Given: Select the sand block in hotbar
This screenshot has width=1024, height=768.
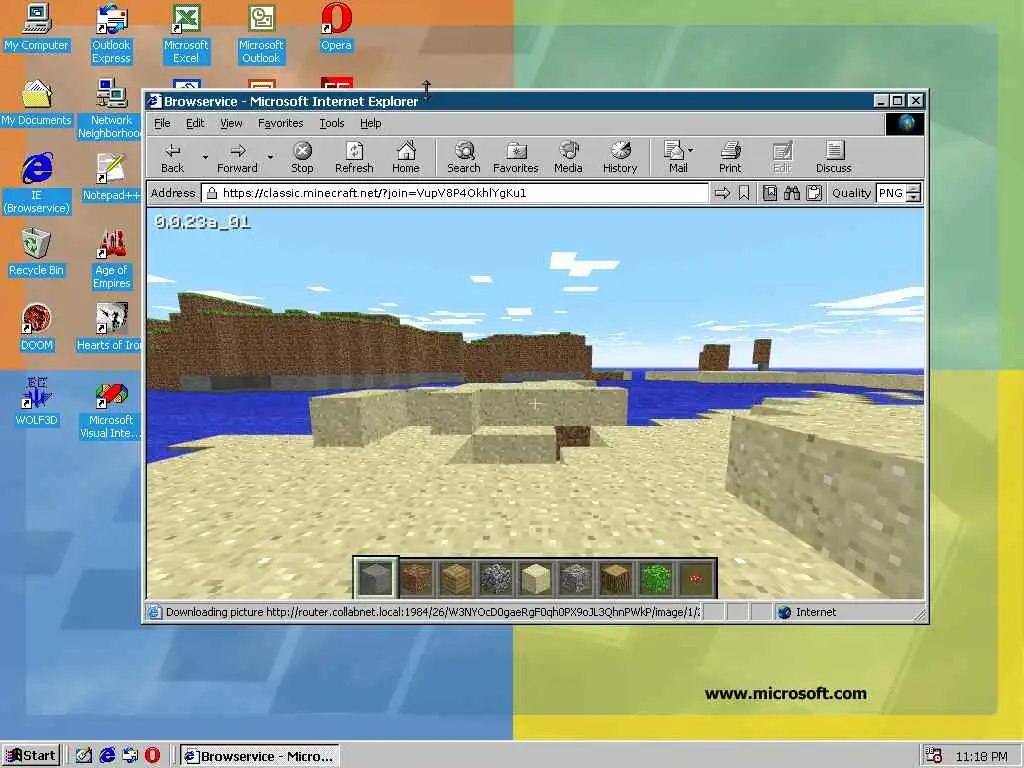Looking at the screenshot, I should tap(536, 578).
